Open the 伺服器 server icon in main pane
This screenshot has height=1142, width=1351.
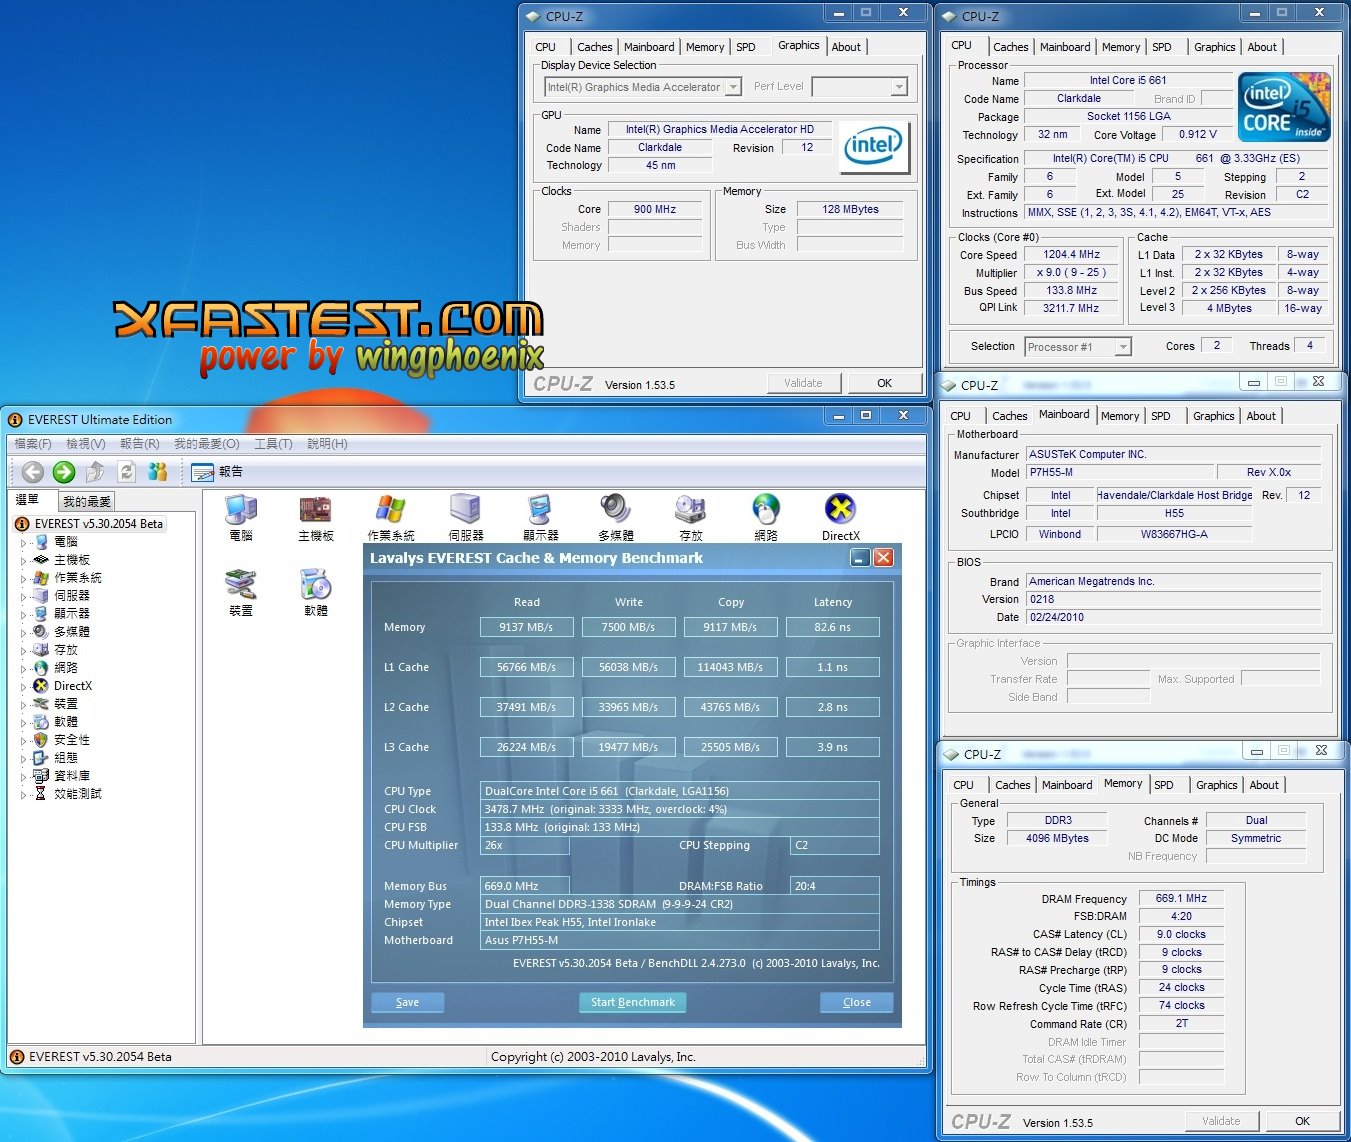(x=465, y=518)
